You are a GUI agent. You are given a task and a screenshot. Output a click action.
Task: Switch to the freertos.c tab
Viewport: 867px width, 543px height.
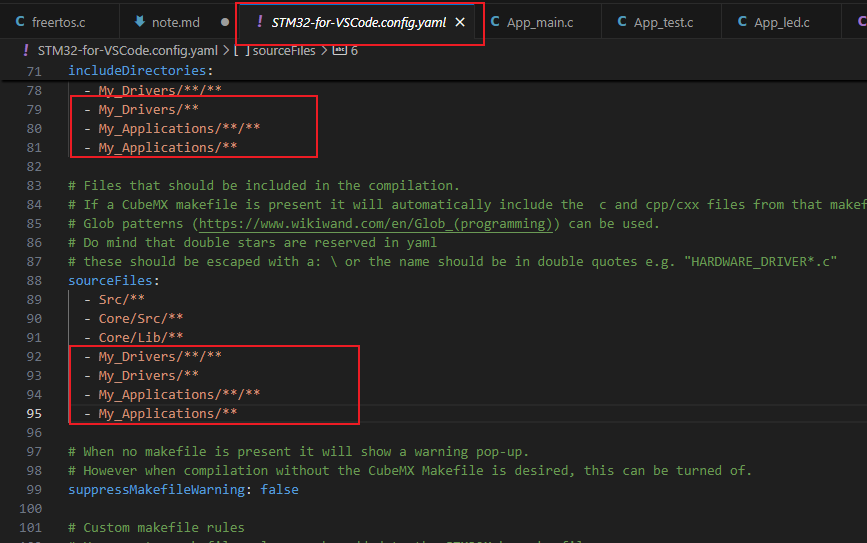[x=58, y=22]
